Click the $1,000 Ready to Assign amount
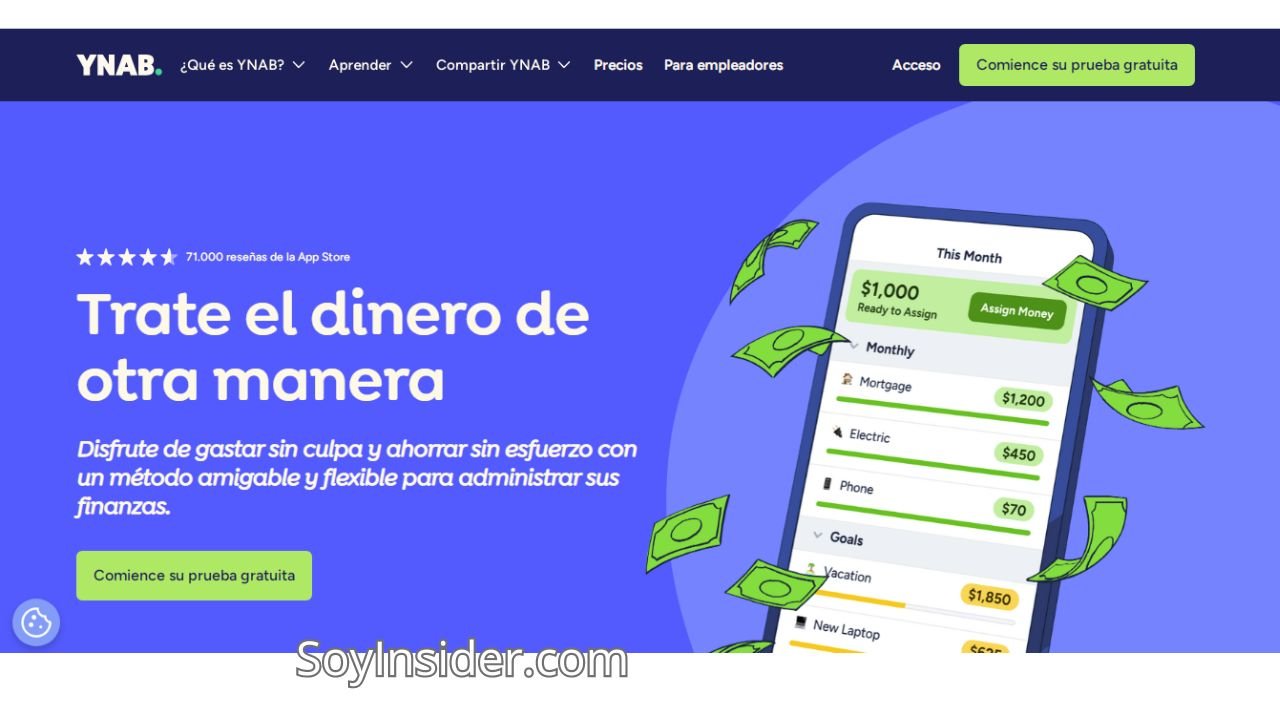Image resolution: width=1280 pixels, height=720 pixels. click(890, 290)
